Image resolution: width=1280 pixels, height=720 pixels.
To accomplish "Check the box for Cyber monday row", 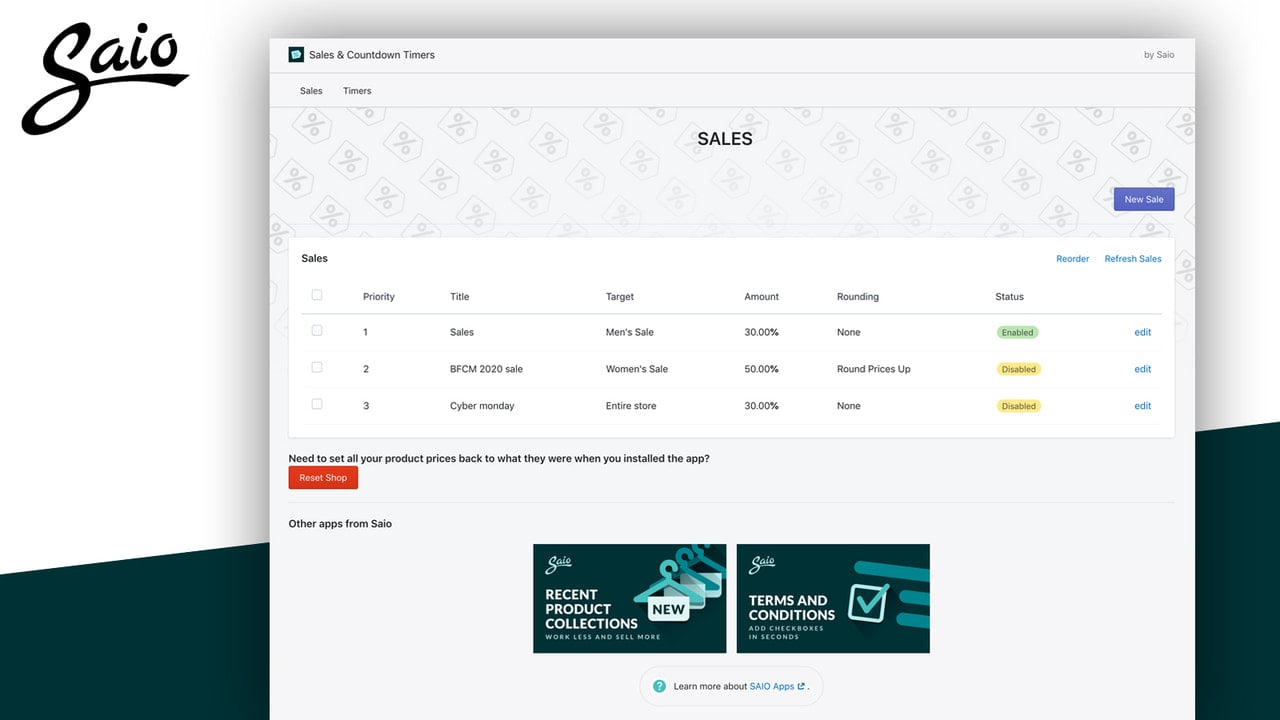I will (317, 404).
